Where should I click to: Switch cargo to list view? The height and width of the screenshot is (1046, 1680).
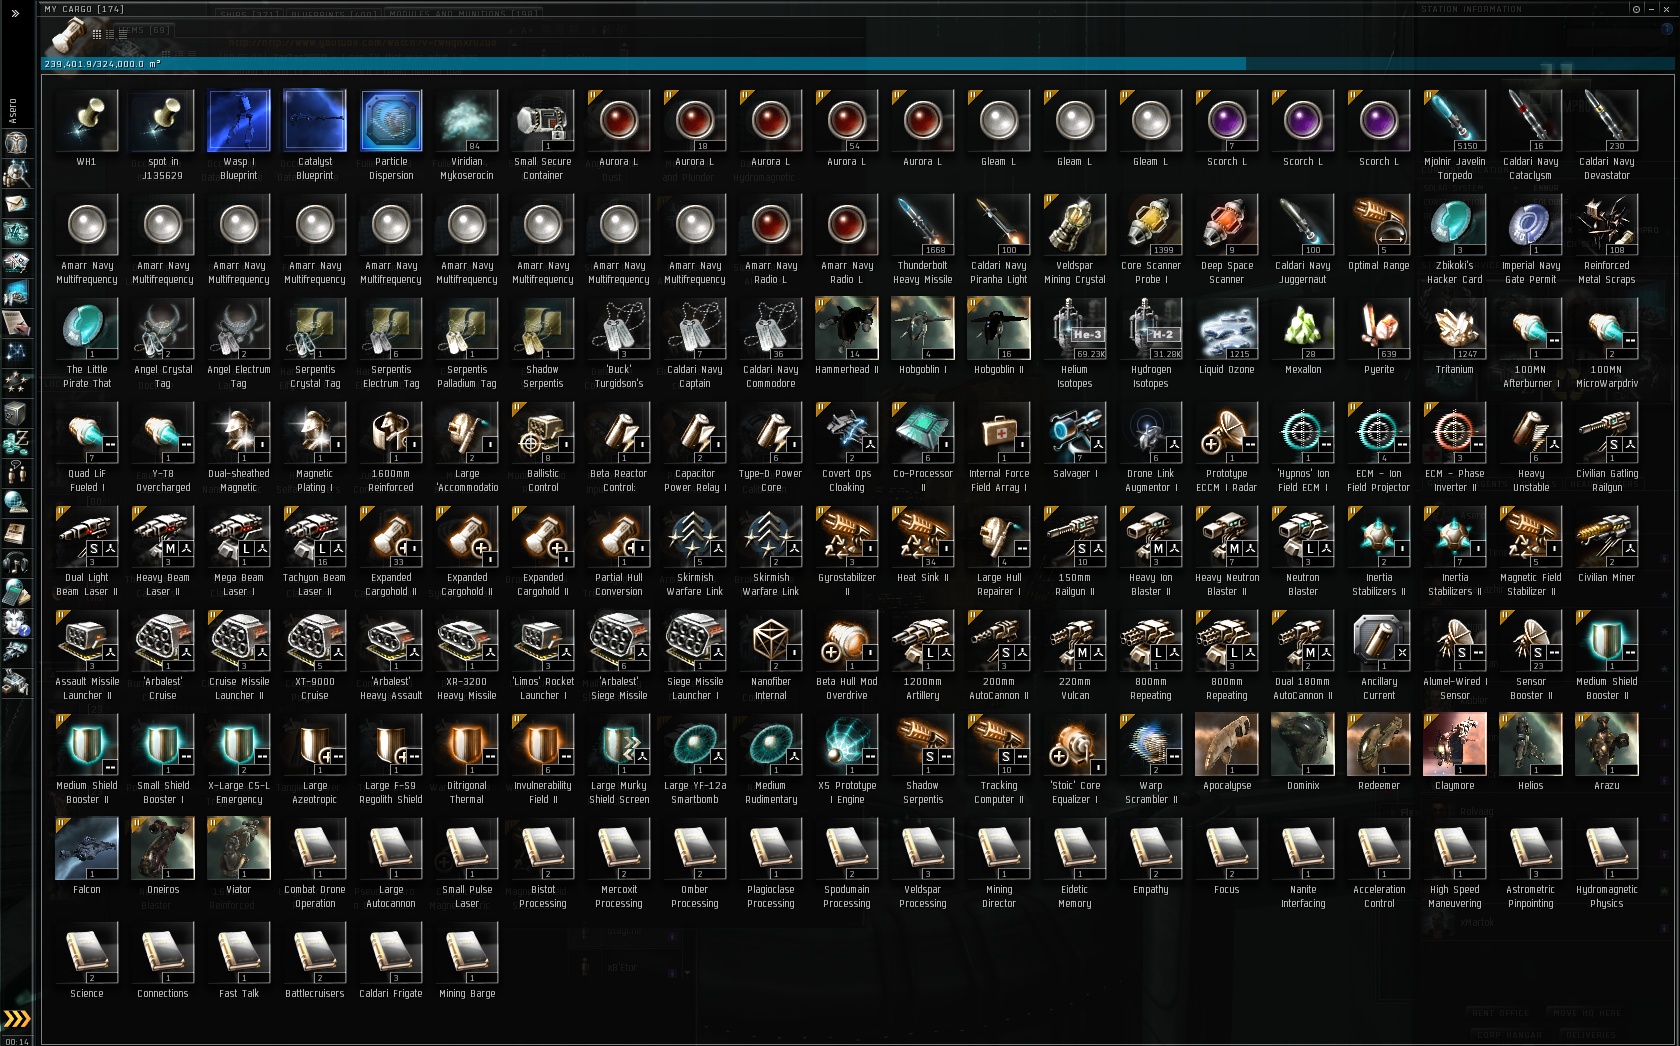[121, 33]
